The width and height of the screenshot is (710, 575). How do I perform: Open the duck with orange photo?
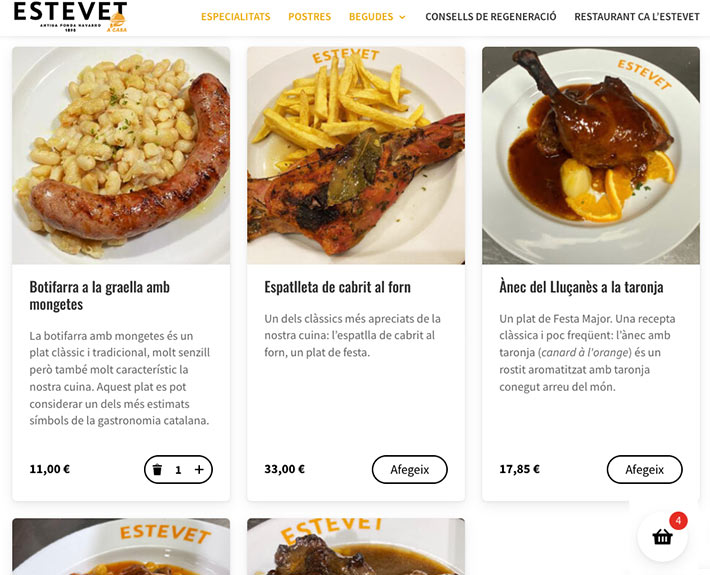[x=591, y=155]
